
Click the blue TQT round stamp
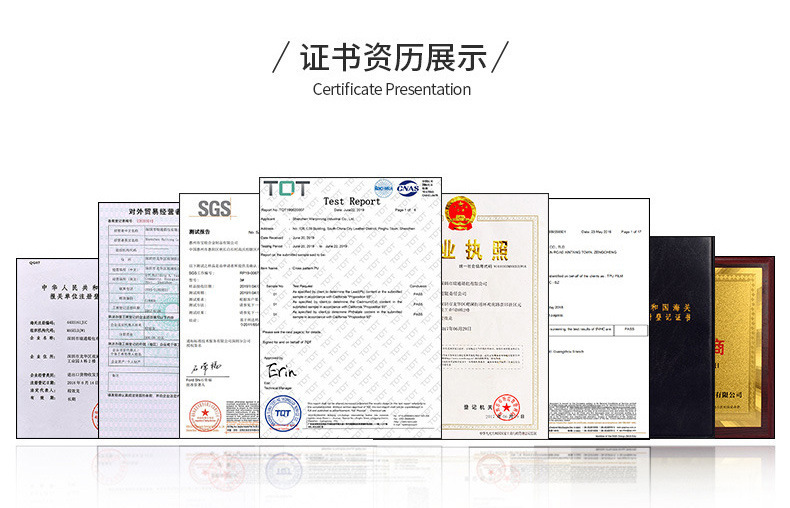283,413
